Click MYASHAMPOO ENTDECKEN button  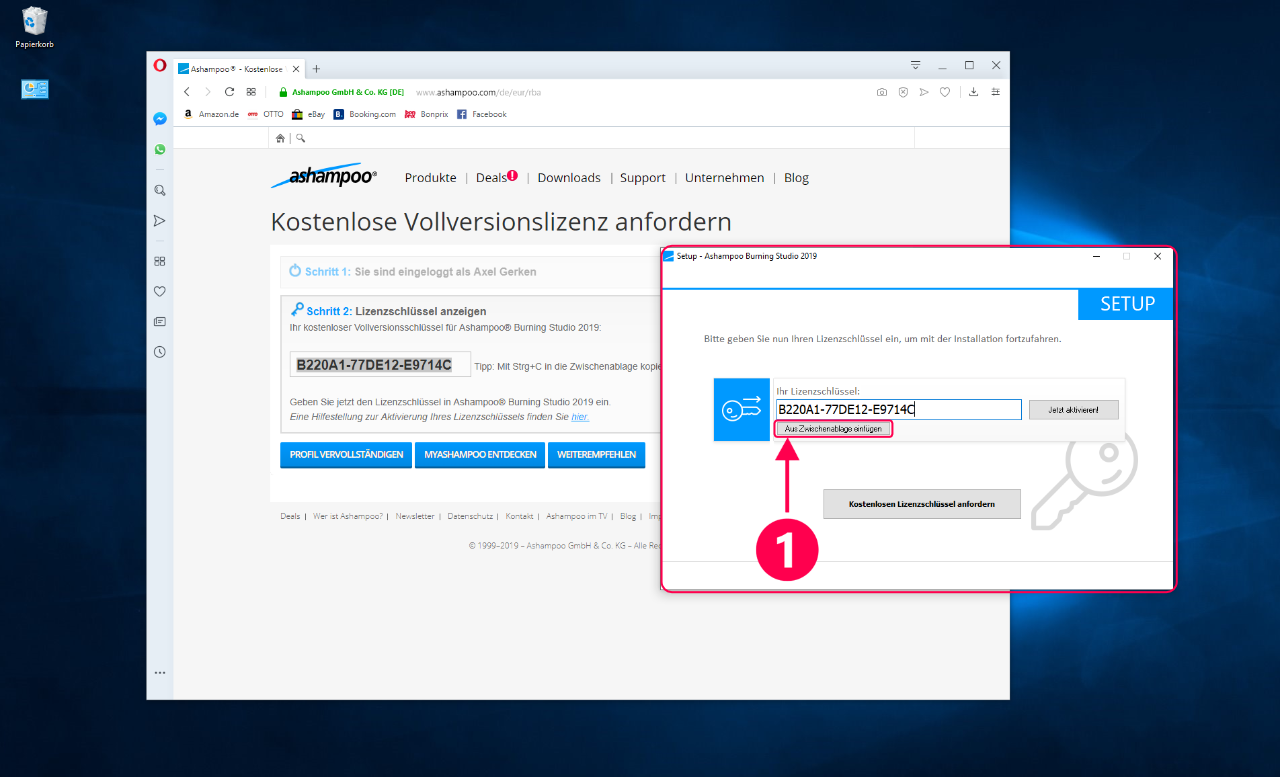480,454
